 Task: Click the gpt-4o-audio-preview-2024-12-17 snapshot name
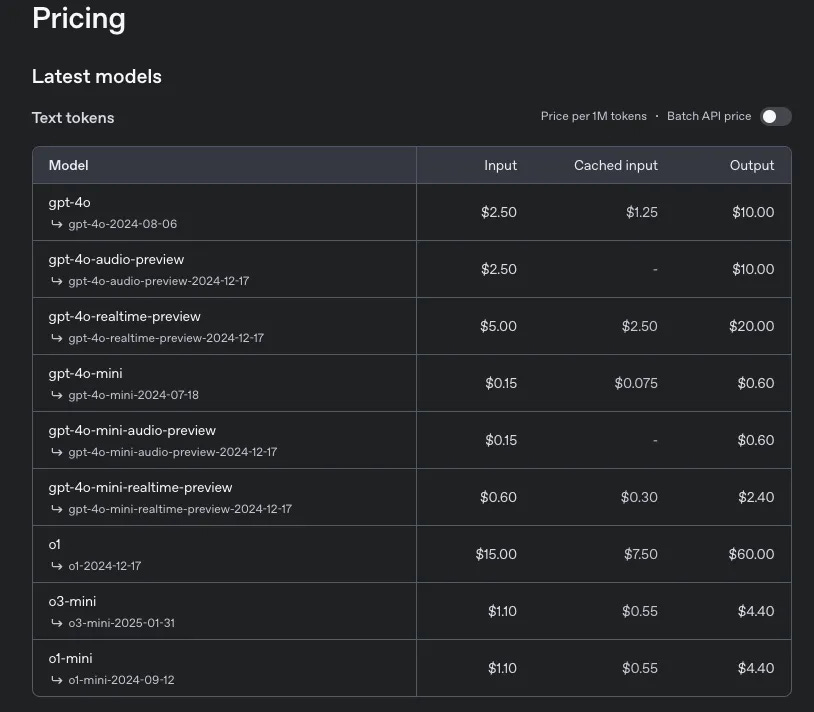pyautogui.click(x=159, y=281)
